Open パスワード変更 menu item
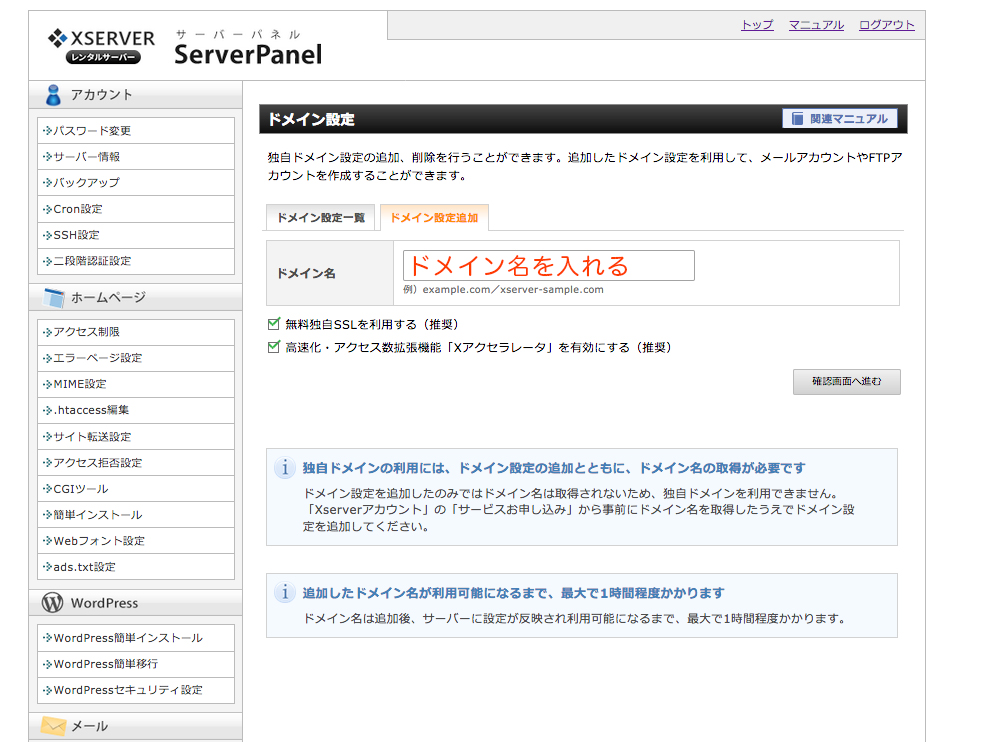The height and width of the screenshot is (742, 990). click(x=136, y=131)
